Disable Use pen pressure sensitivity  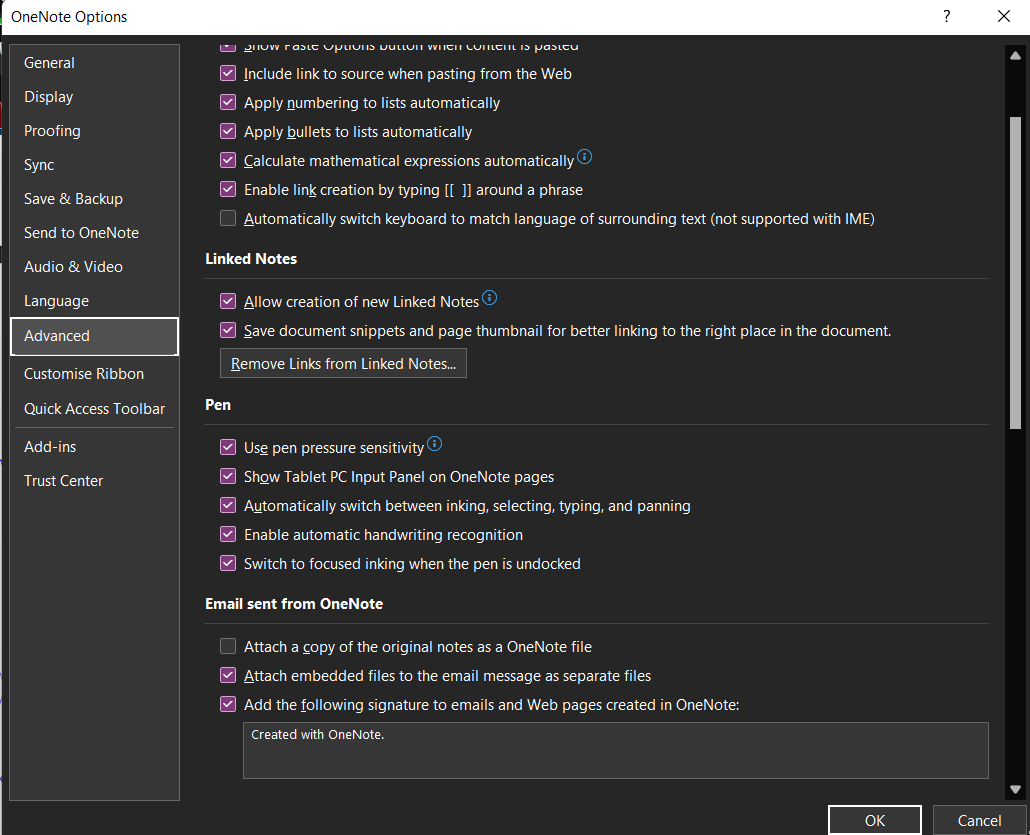coord(228,447)
